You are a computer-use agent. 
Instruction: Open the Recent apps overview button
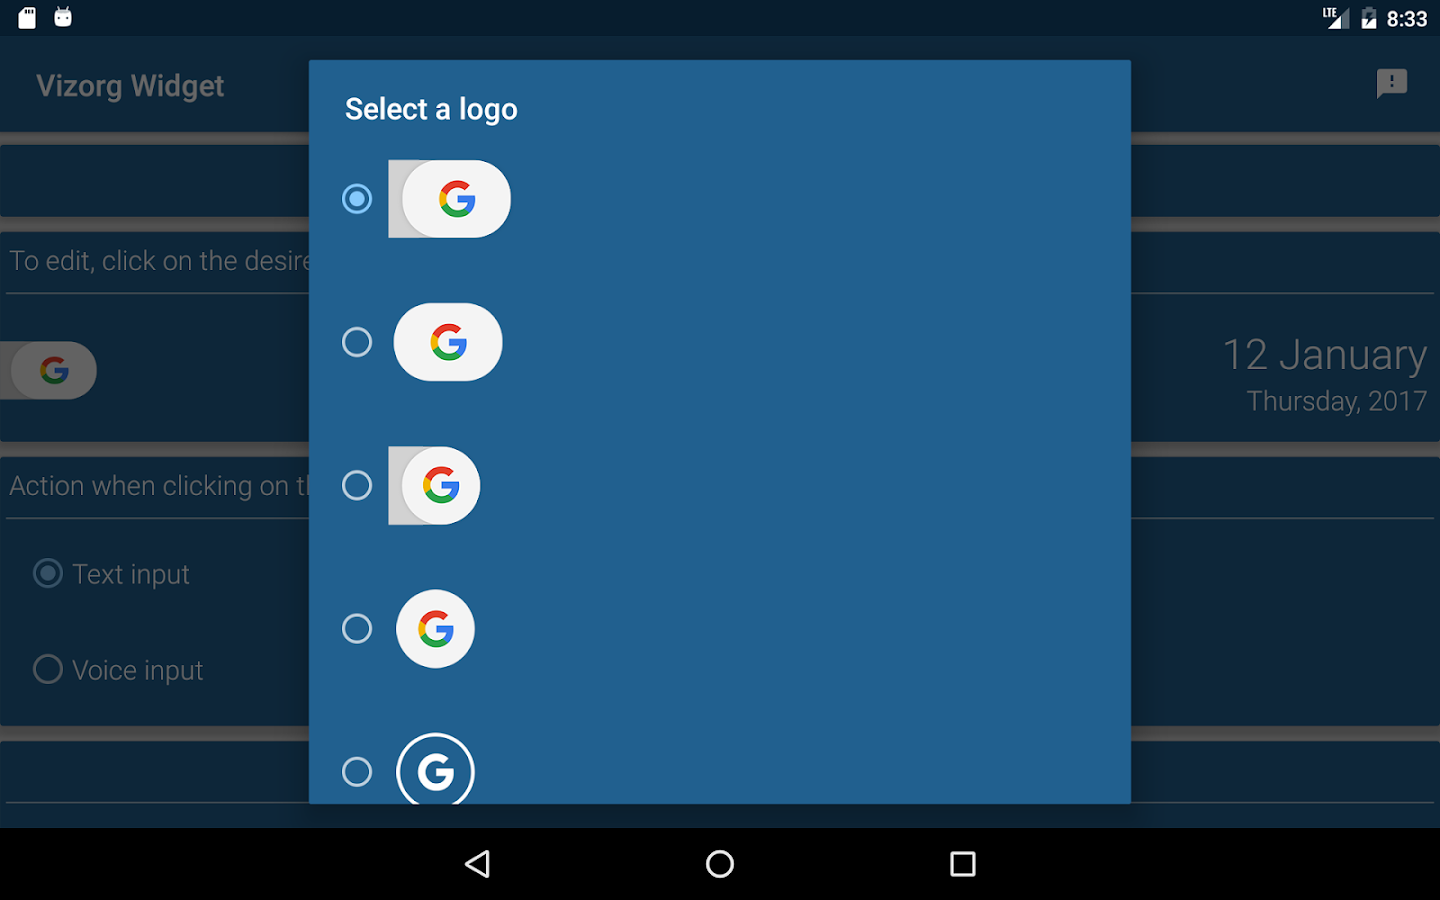[963, 864]
